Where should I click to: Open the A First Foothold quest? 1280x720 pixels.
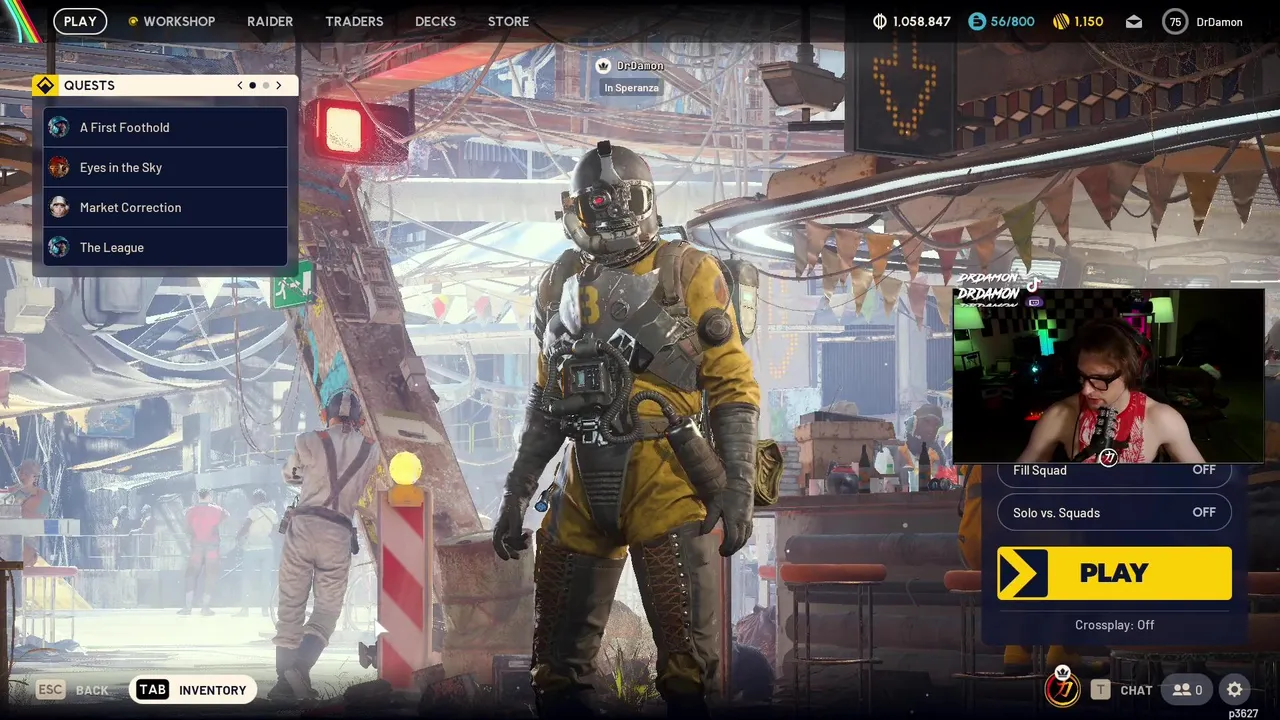click(x=166, y=127)
